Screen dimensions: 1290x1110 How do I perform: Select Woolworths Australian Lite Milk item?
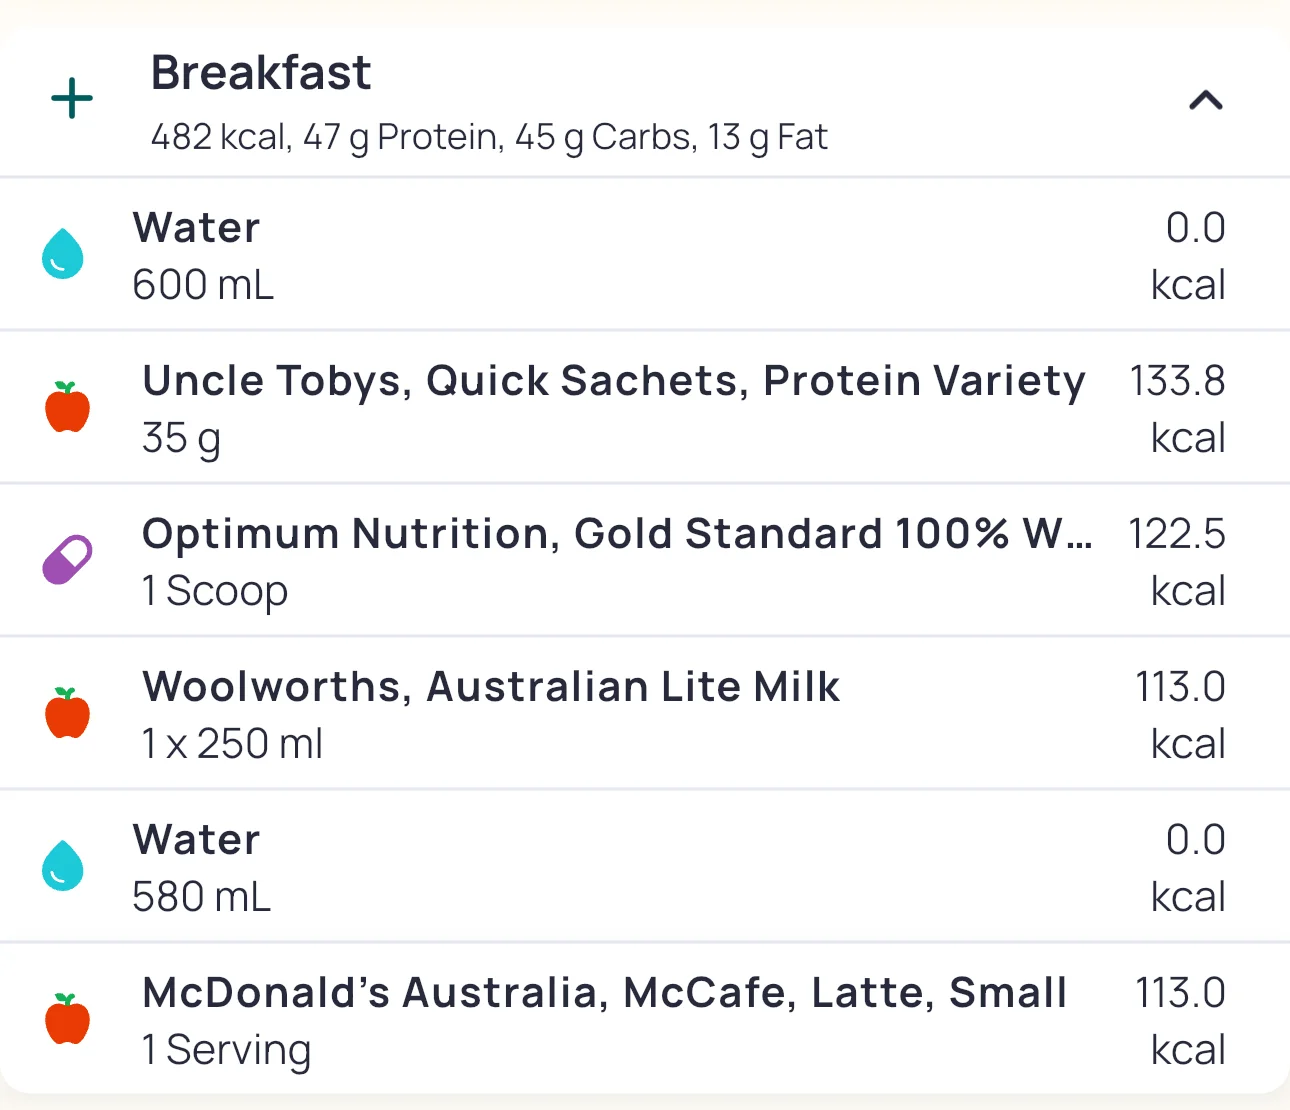point(491,687)
